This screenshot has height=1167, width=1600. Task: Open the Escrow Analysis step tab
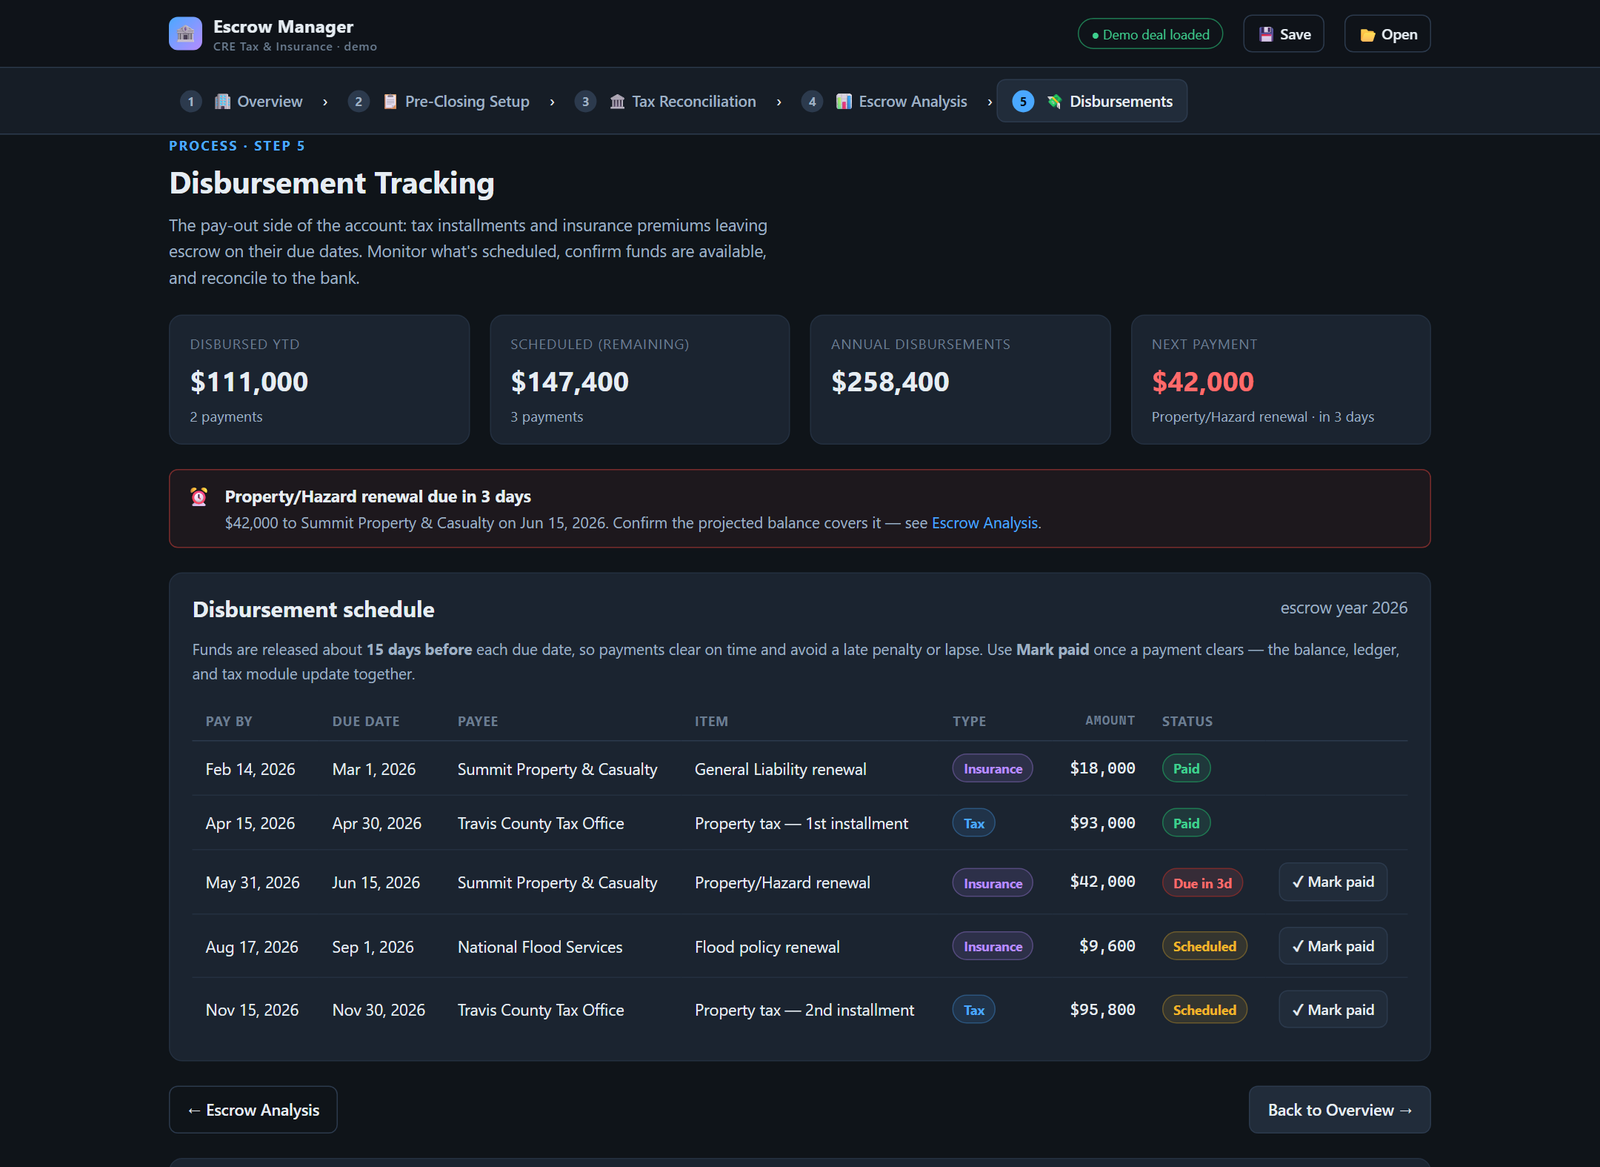click(x=885, y=101)
